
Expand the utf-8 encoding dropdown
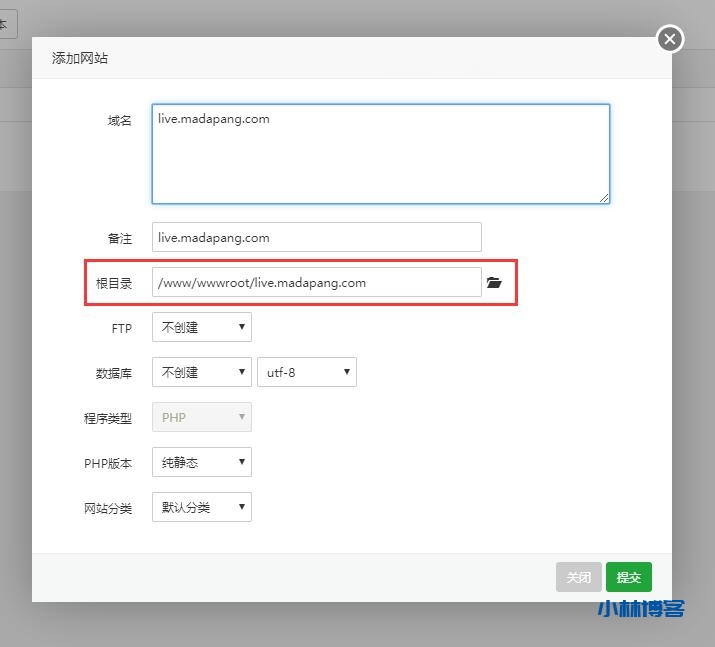pyautogui.click(x=306, y=372)
